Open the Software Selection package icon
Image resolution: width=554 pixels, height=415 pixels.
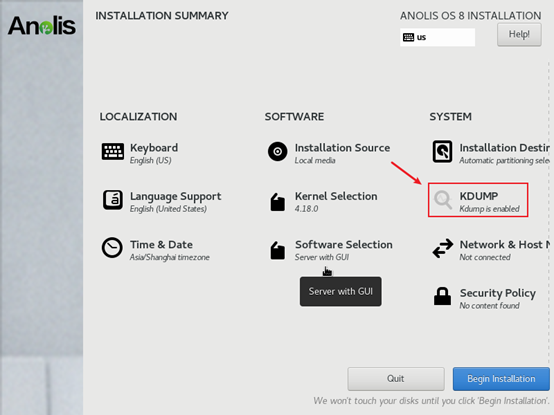click(278, 250)
